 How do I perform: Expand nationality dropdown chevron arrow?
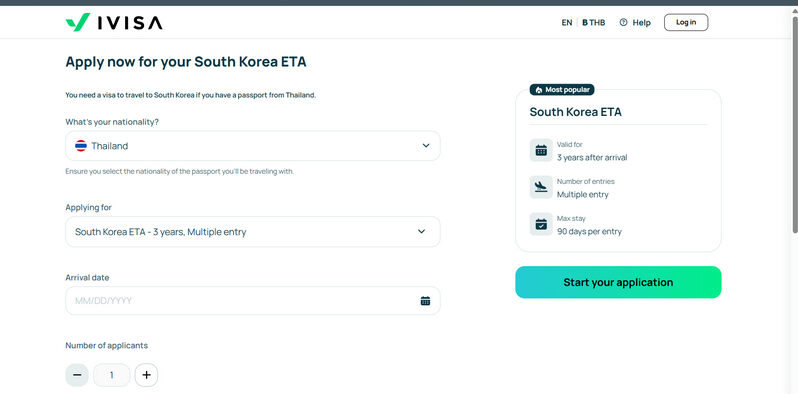click(426, 146)
